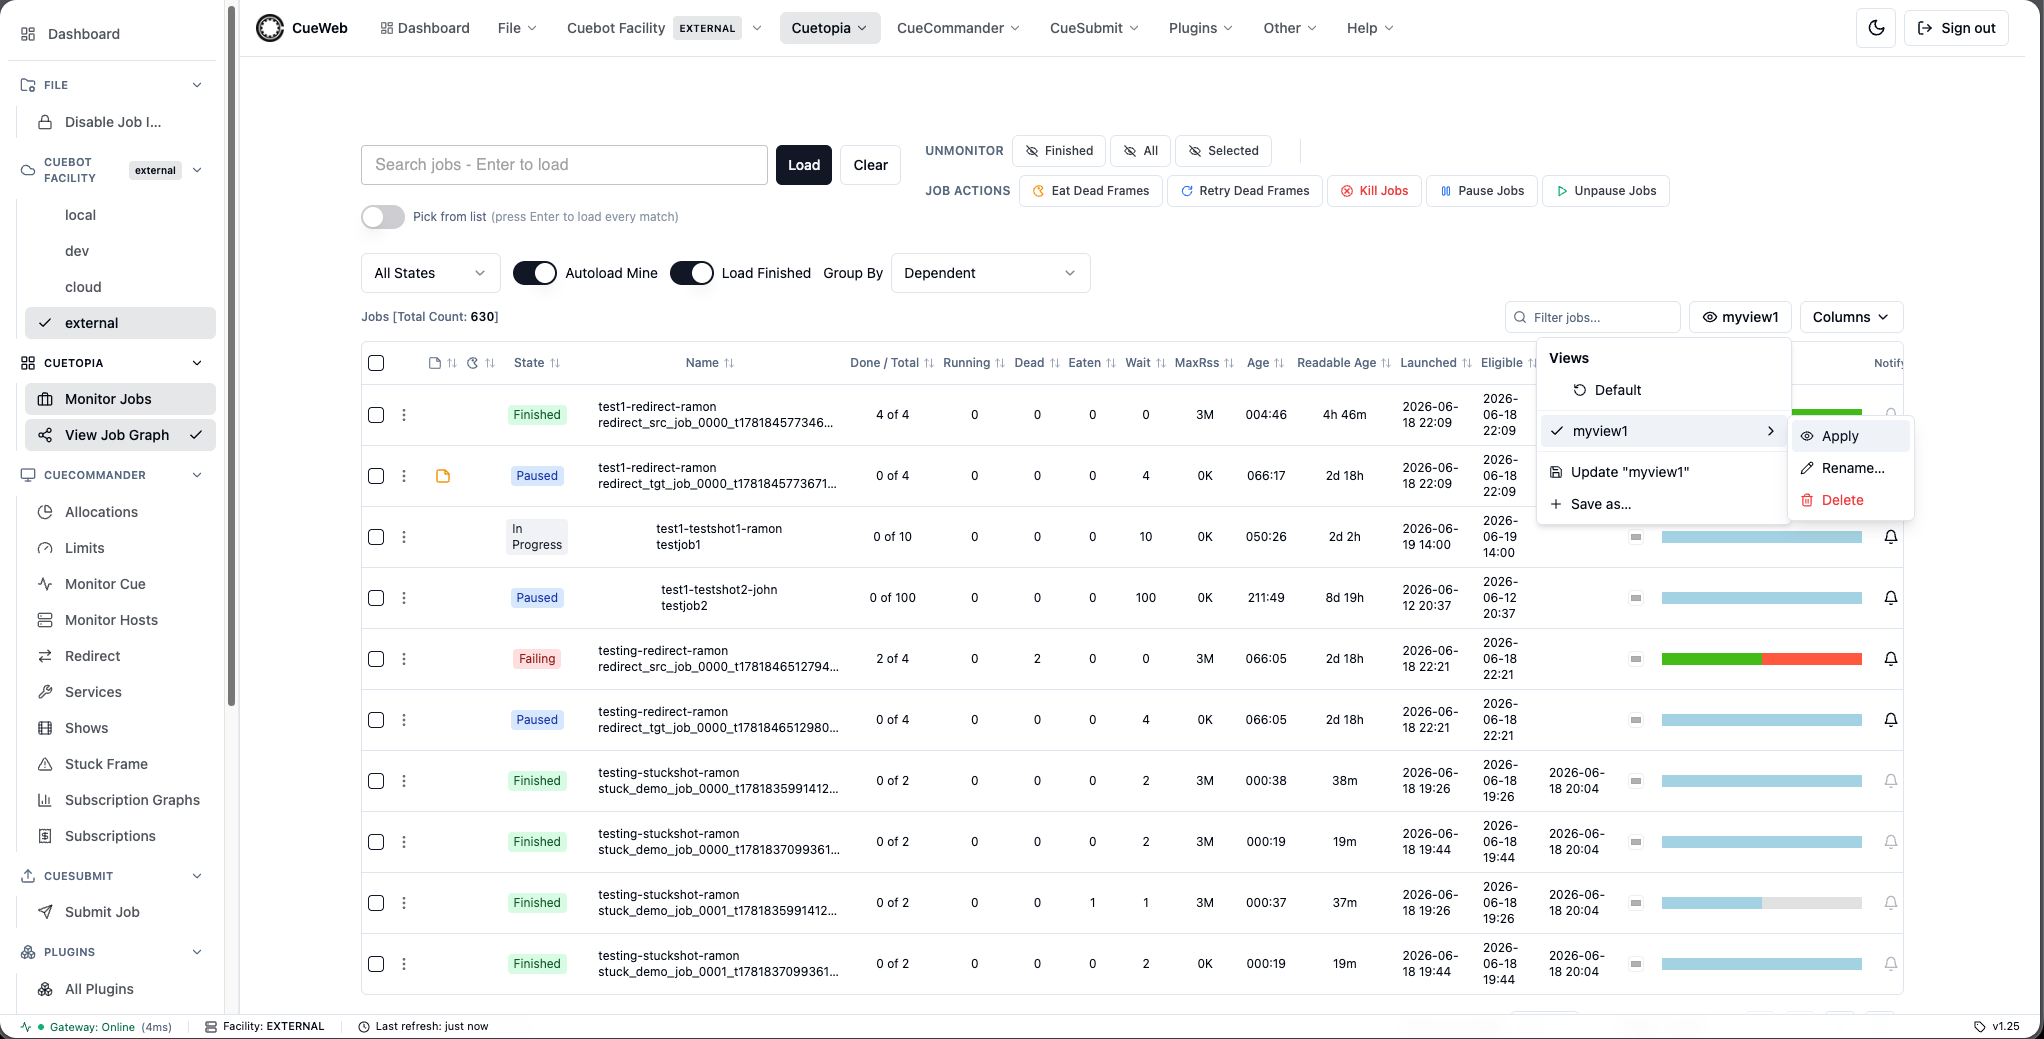Click Monitor Cue pulse icon in sidebar

(x=45, y=584)
